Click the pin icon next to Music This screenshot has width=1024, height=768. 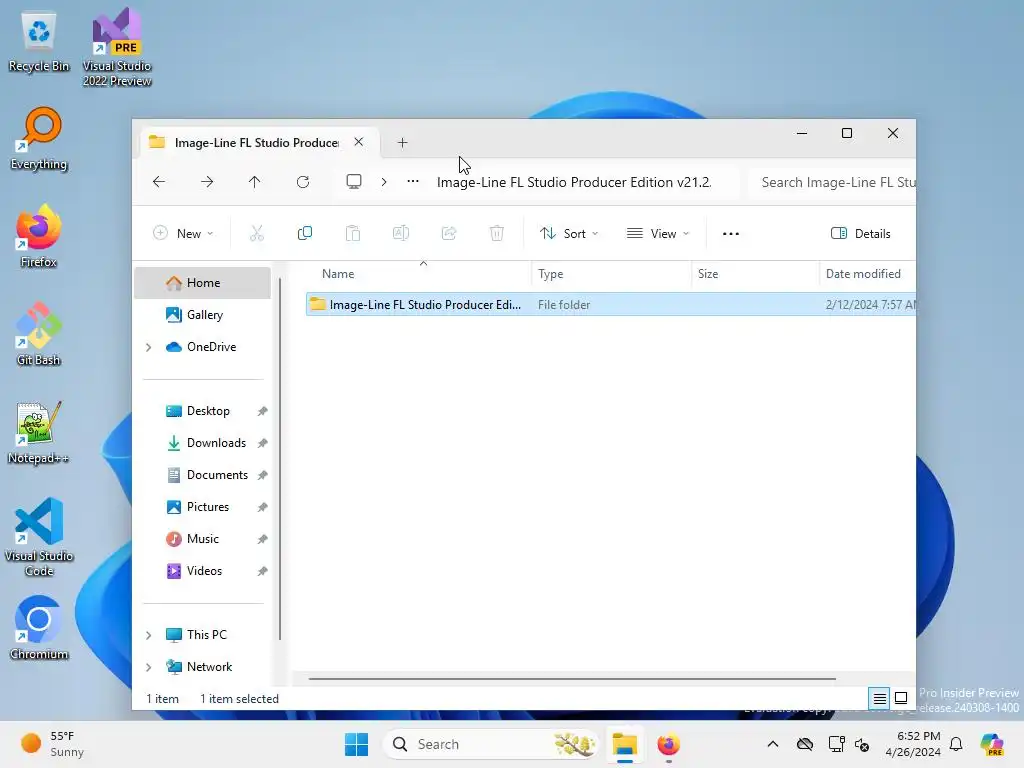[263, 539]
